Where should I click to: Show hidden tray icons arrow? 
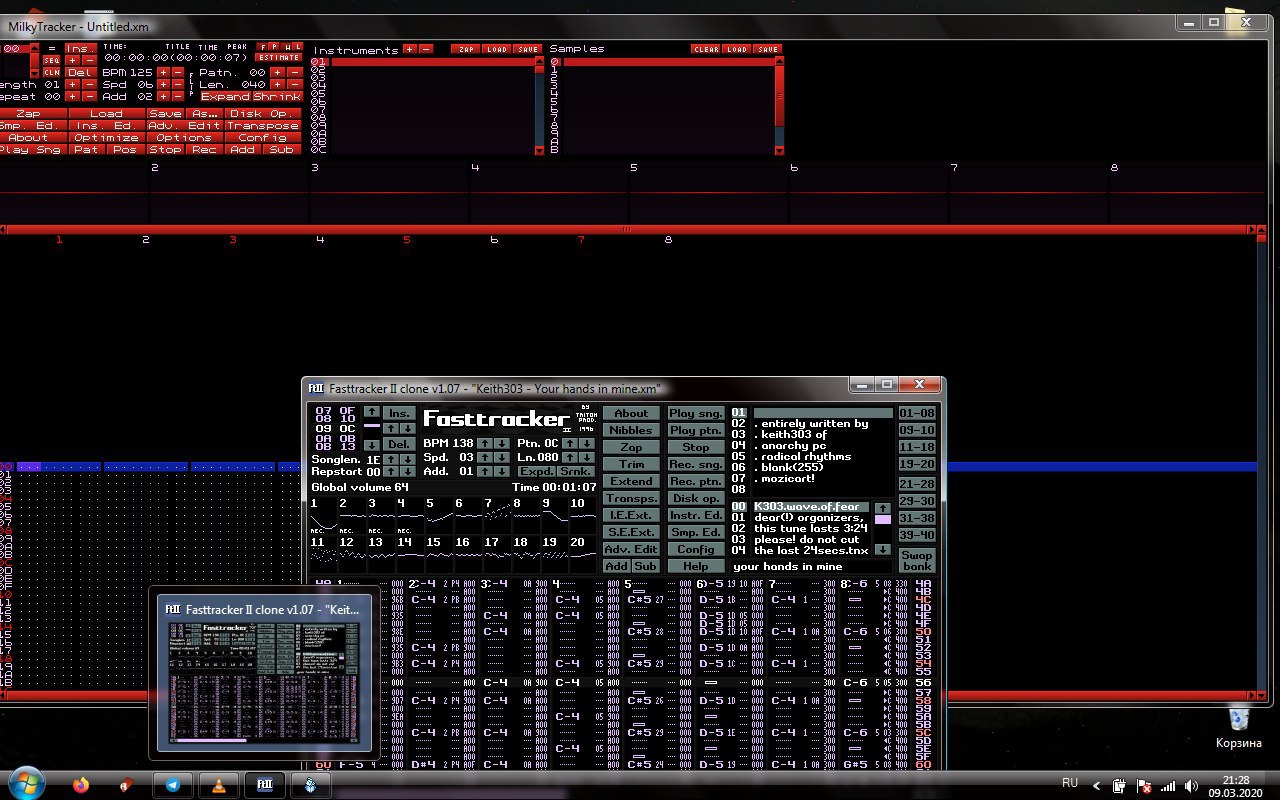(1095, 786)
